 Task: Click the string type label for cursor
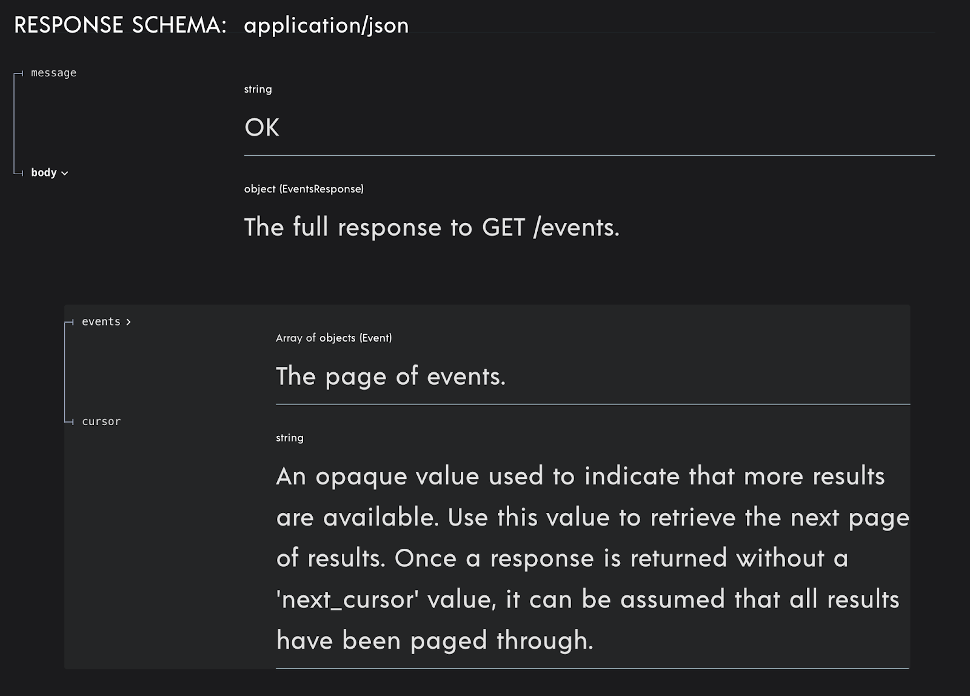pos(290,438)
